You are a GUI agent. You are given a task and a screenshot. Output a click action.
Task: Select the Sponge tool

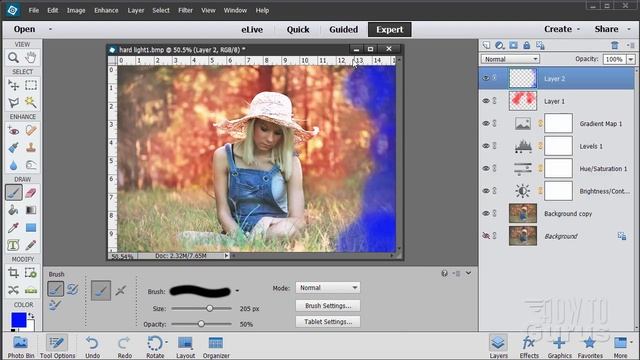31,165
